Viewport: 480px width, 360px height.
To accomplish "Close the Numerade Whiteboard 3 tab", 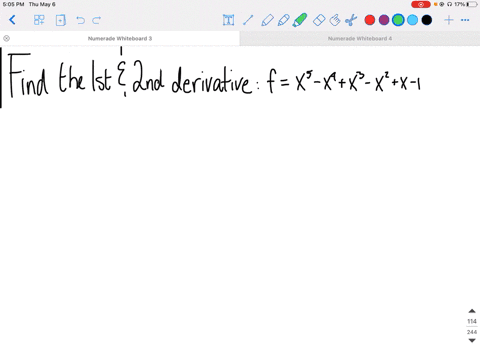I will 6,38.
